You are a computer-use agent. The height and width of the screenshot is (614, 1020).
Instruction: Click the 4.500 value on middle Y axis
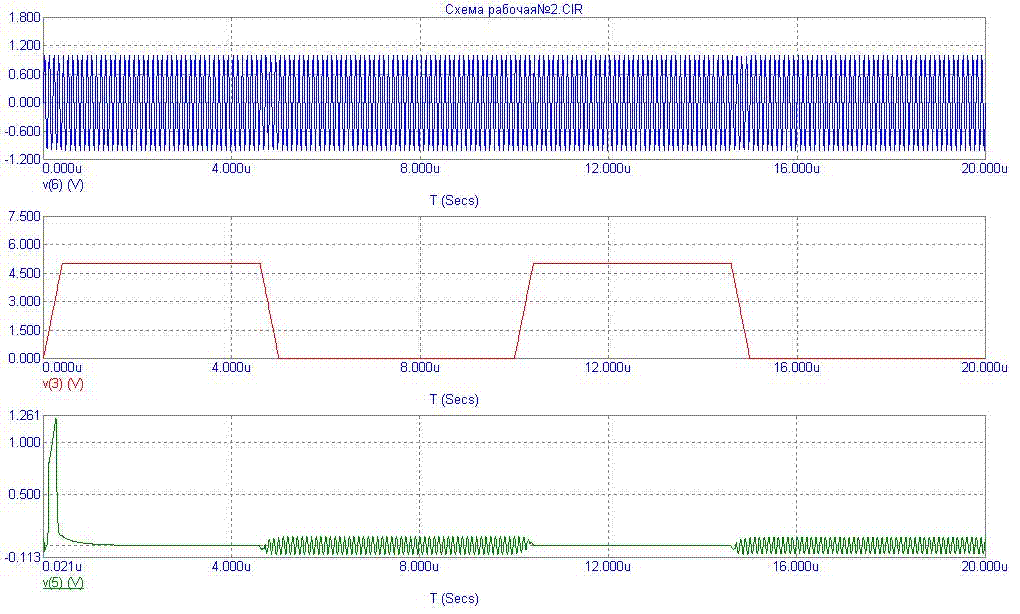click(x=23, y=273)
